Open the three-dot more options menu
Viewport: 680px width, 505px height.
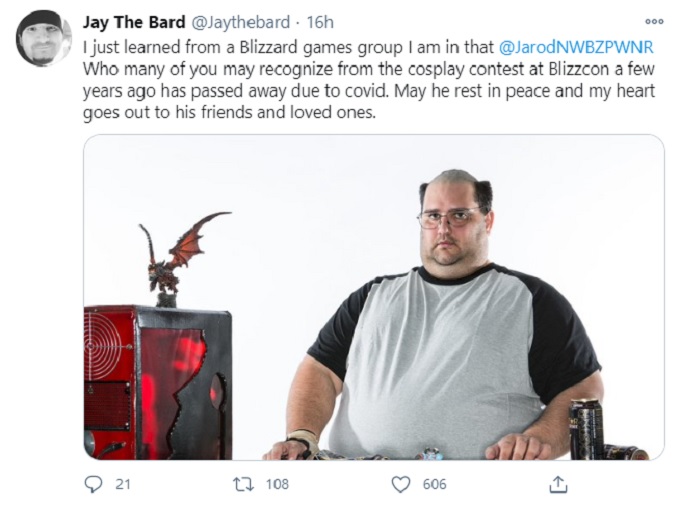click(x=654, y=21)
